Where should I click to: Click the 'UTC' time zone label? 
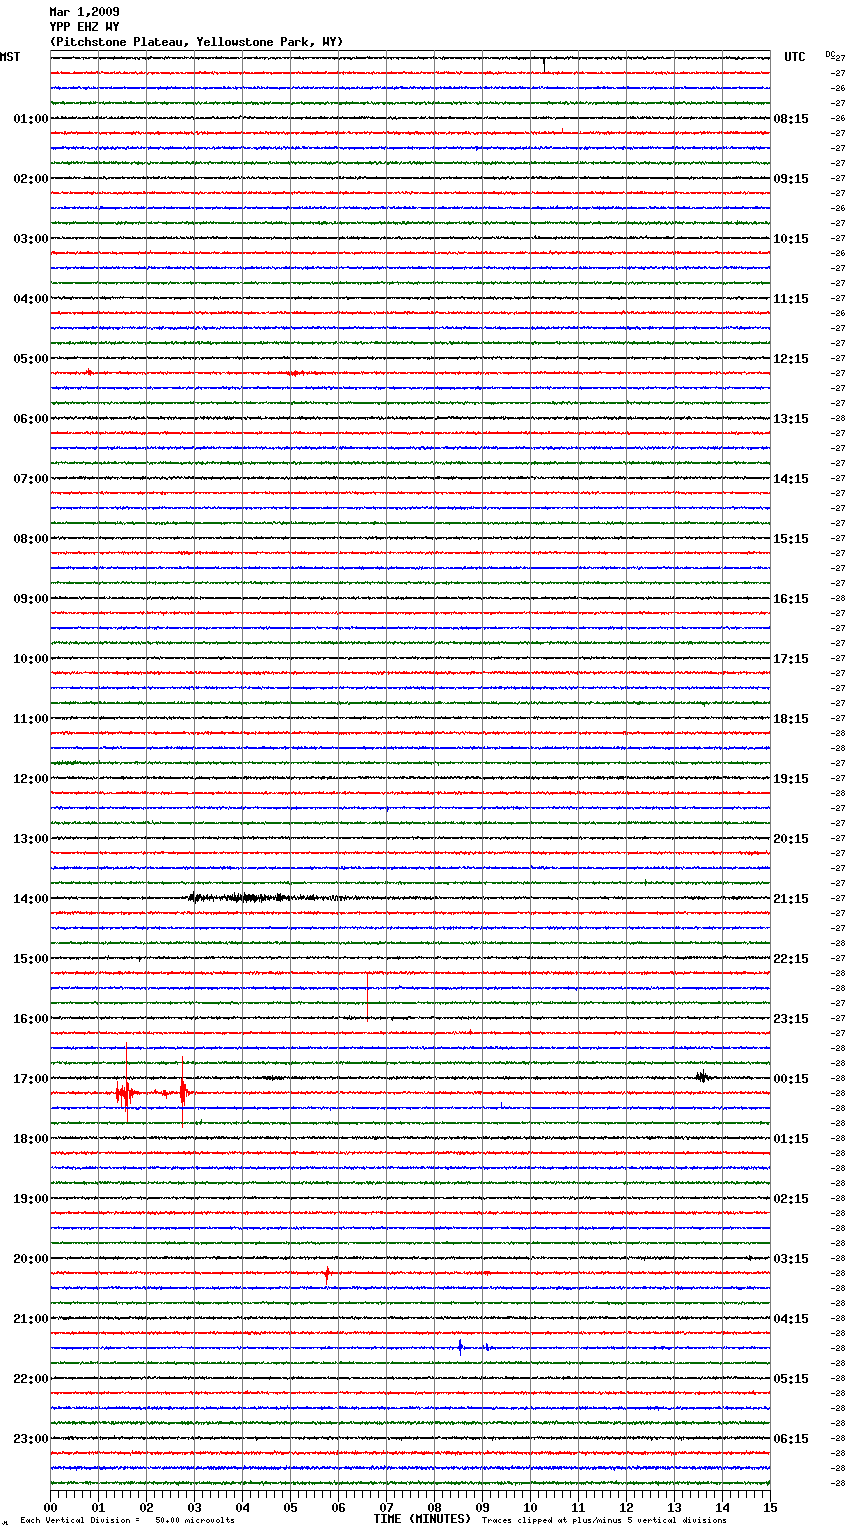point(795,57)
